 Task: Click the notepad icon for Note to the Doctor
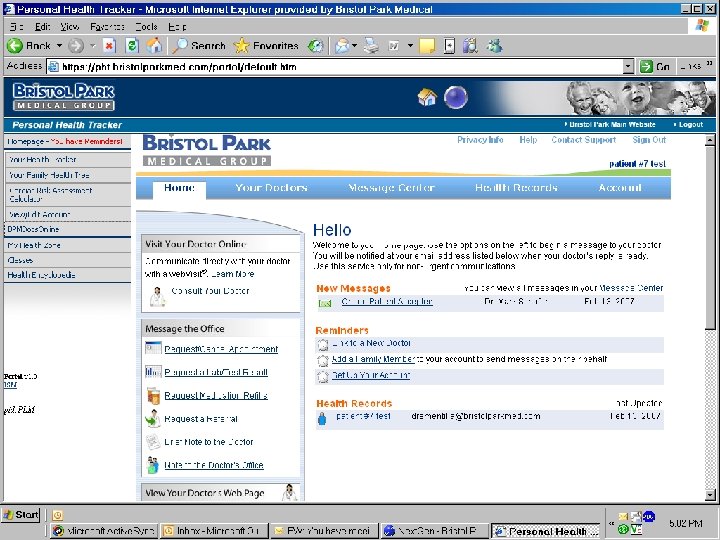[x=152, y=442]
